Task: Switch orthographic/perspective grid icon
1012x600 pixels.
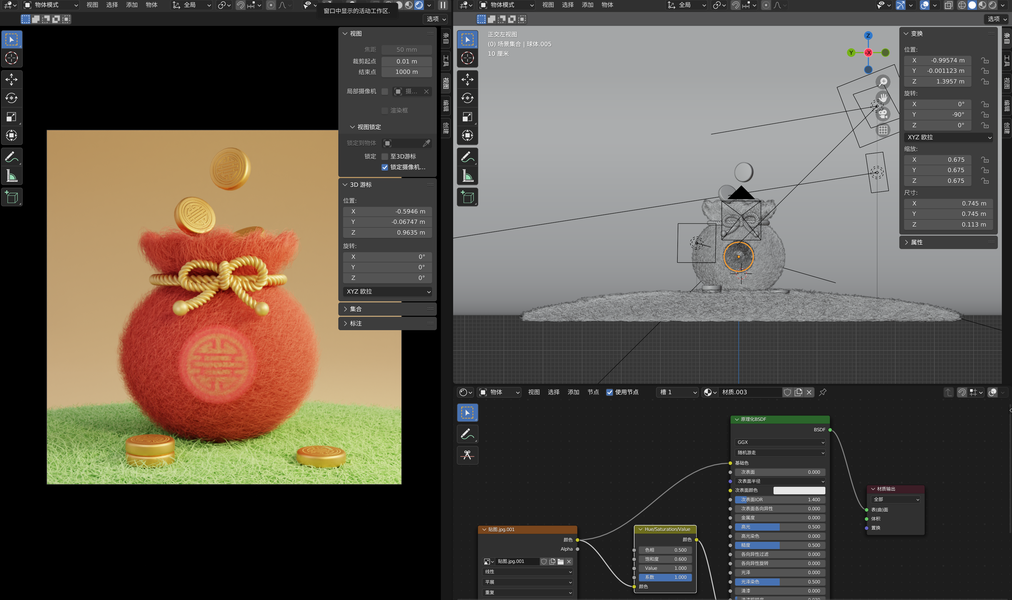Action: tap(882, 130)
